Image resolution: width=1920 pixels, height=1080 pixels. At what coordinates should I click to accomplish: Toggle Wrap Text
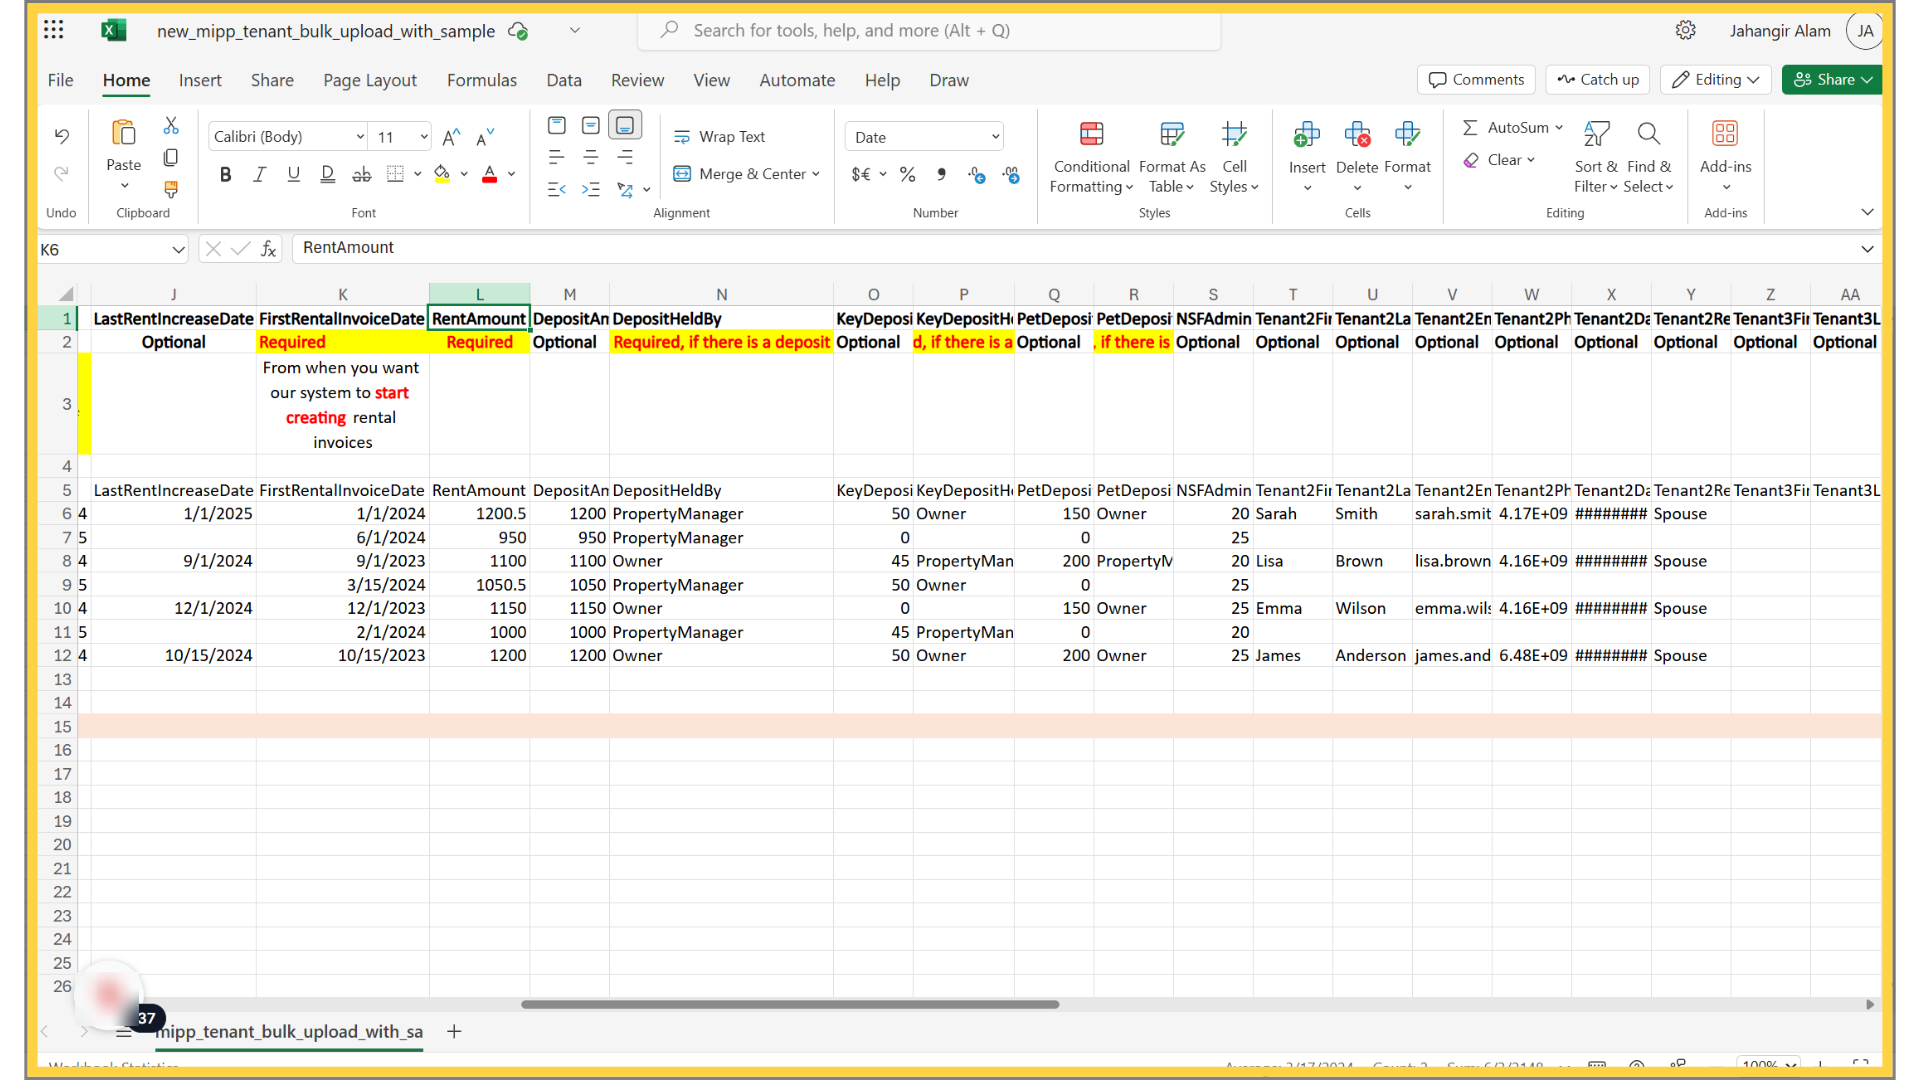(720, 137)
